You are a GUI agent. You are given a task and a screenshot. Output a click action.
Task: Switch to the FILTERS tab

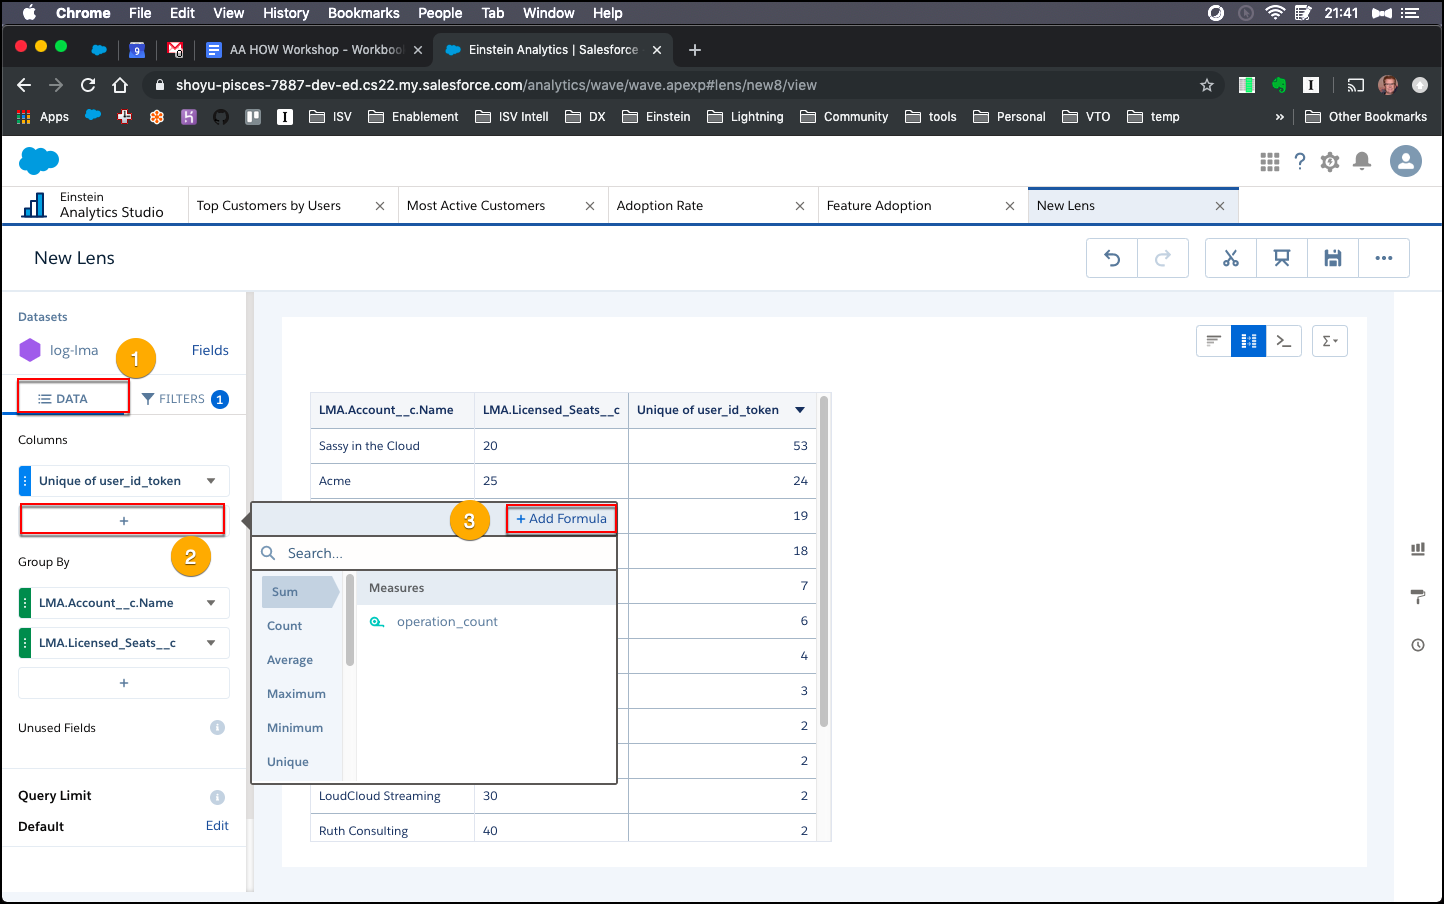coord(185,399)
